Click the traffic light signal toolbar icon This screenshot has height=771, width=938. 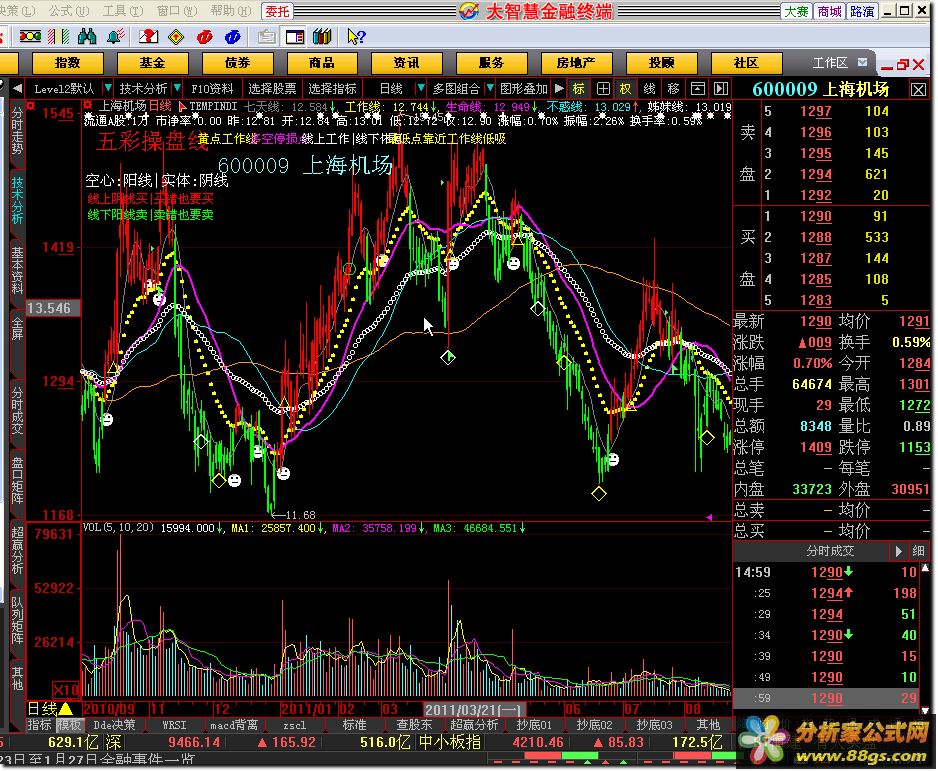(x=31, y=37)
